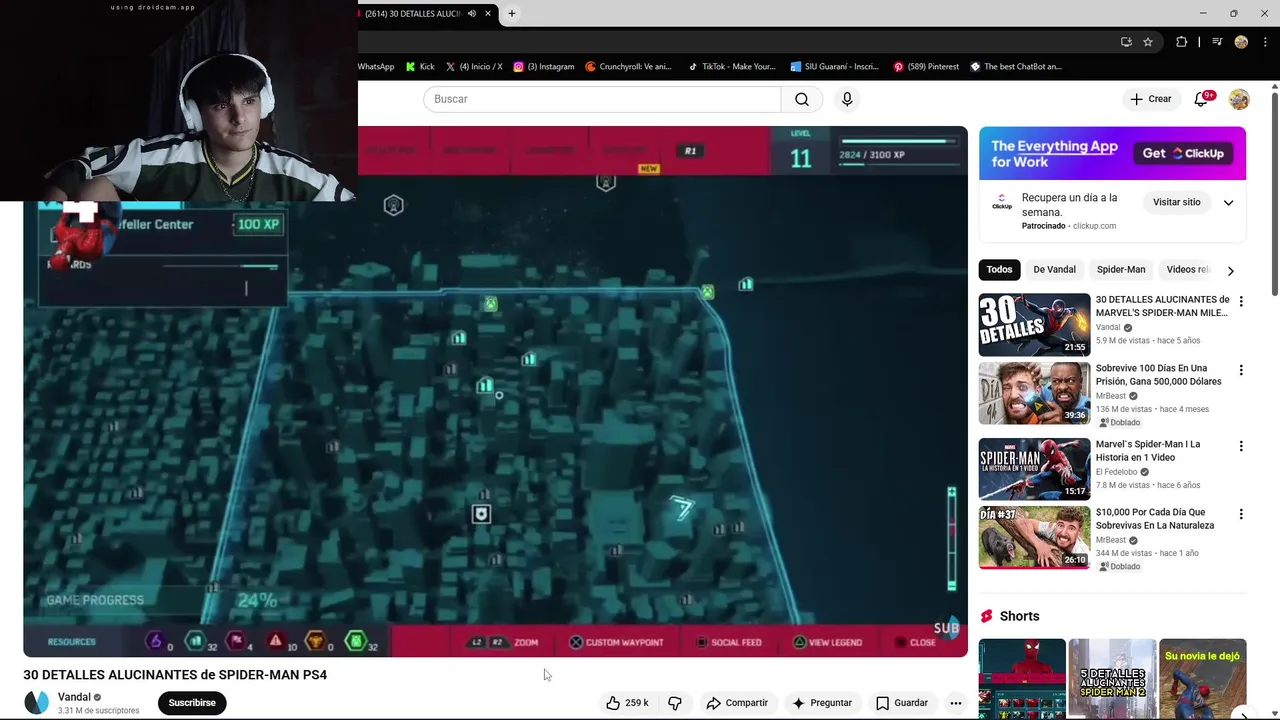Open a new browser tab
The image size is (1280, 720).
click(x=512, y=13)
